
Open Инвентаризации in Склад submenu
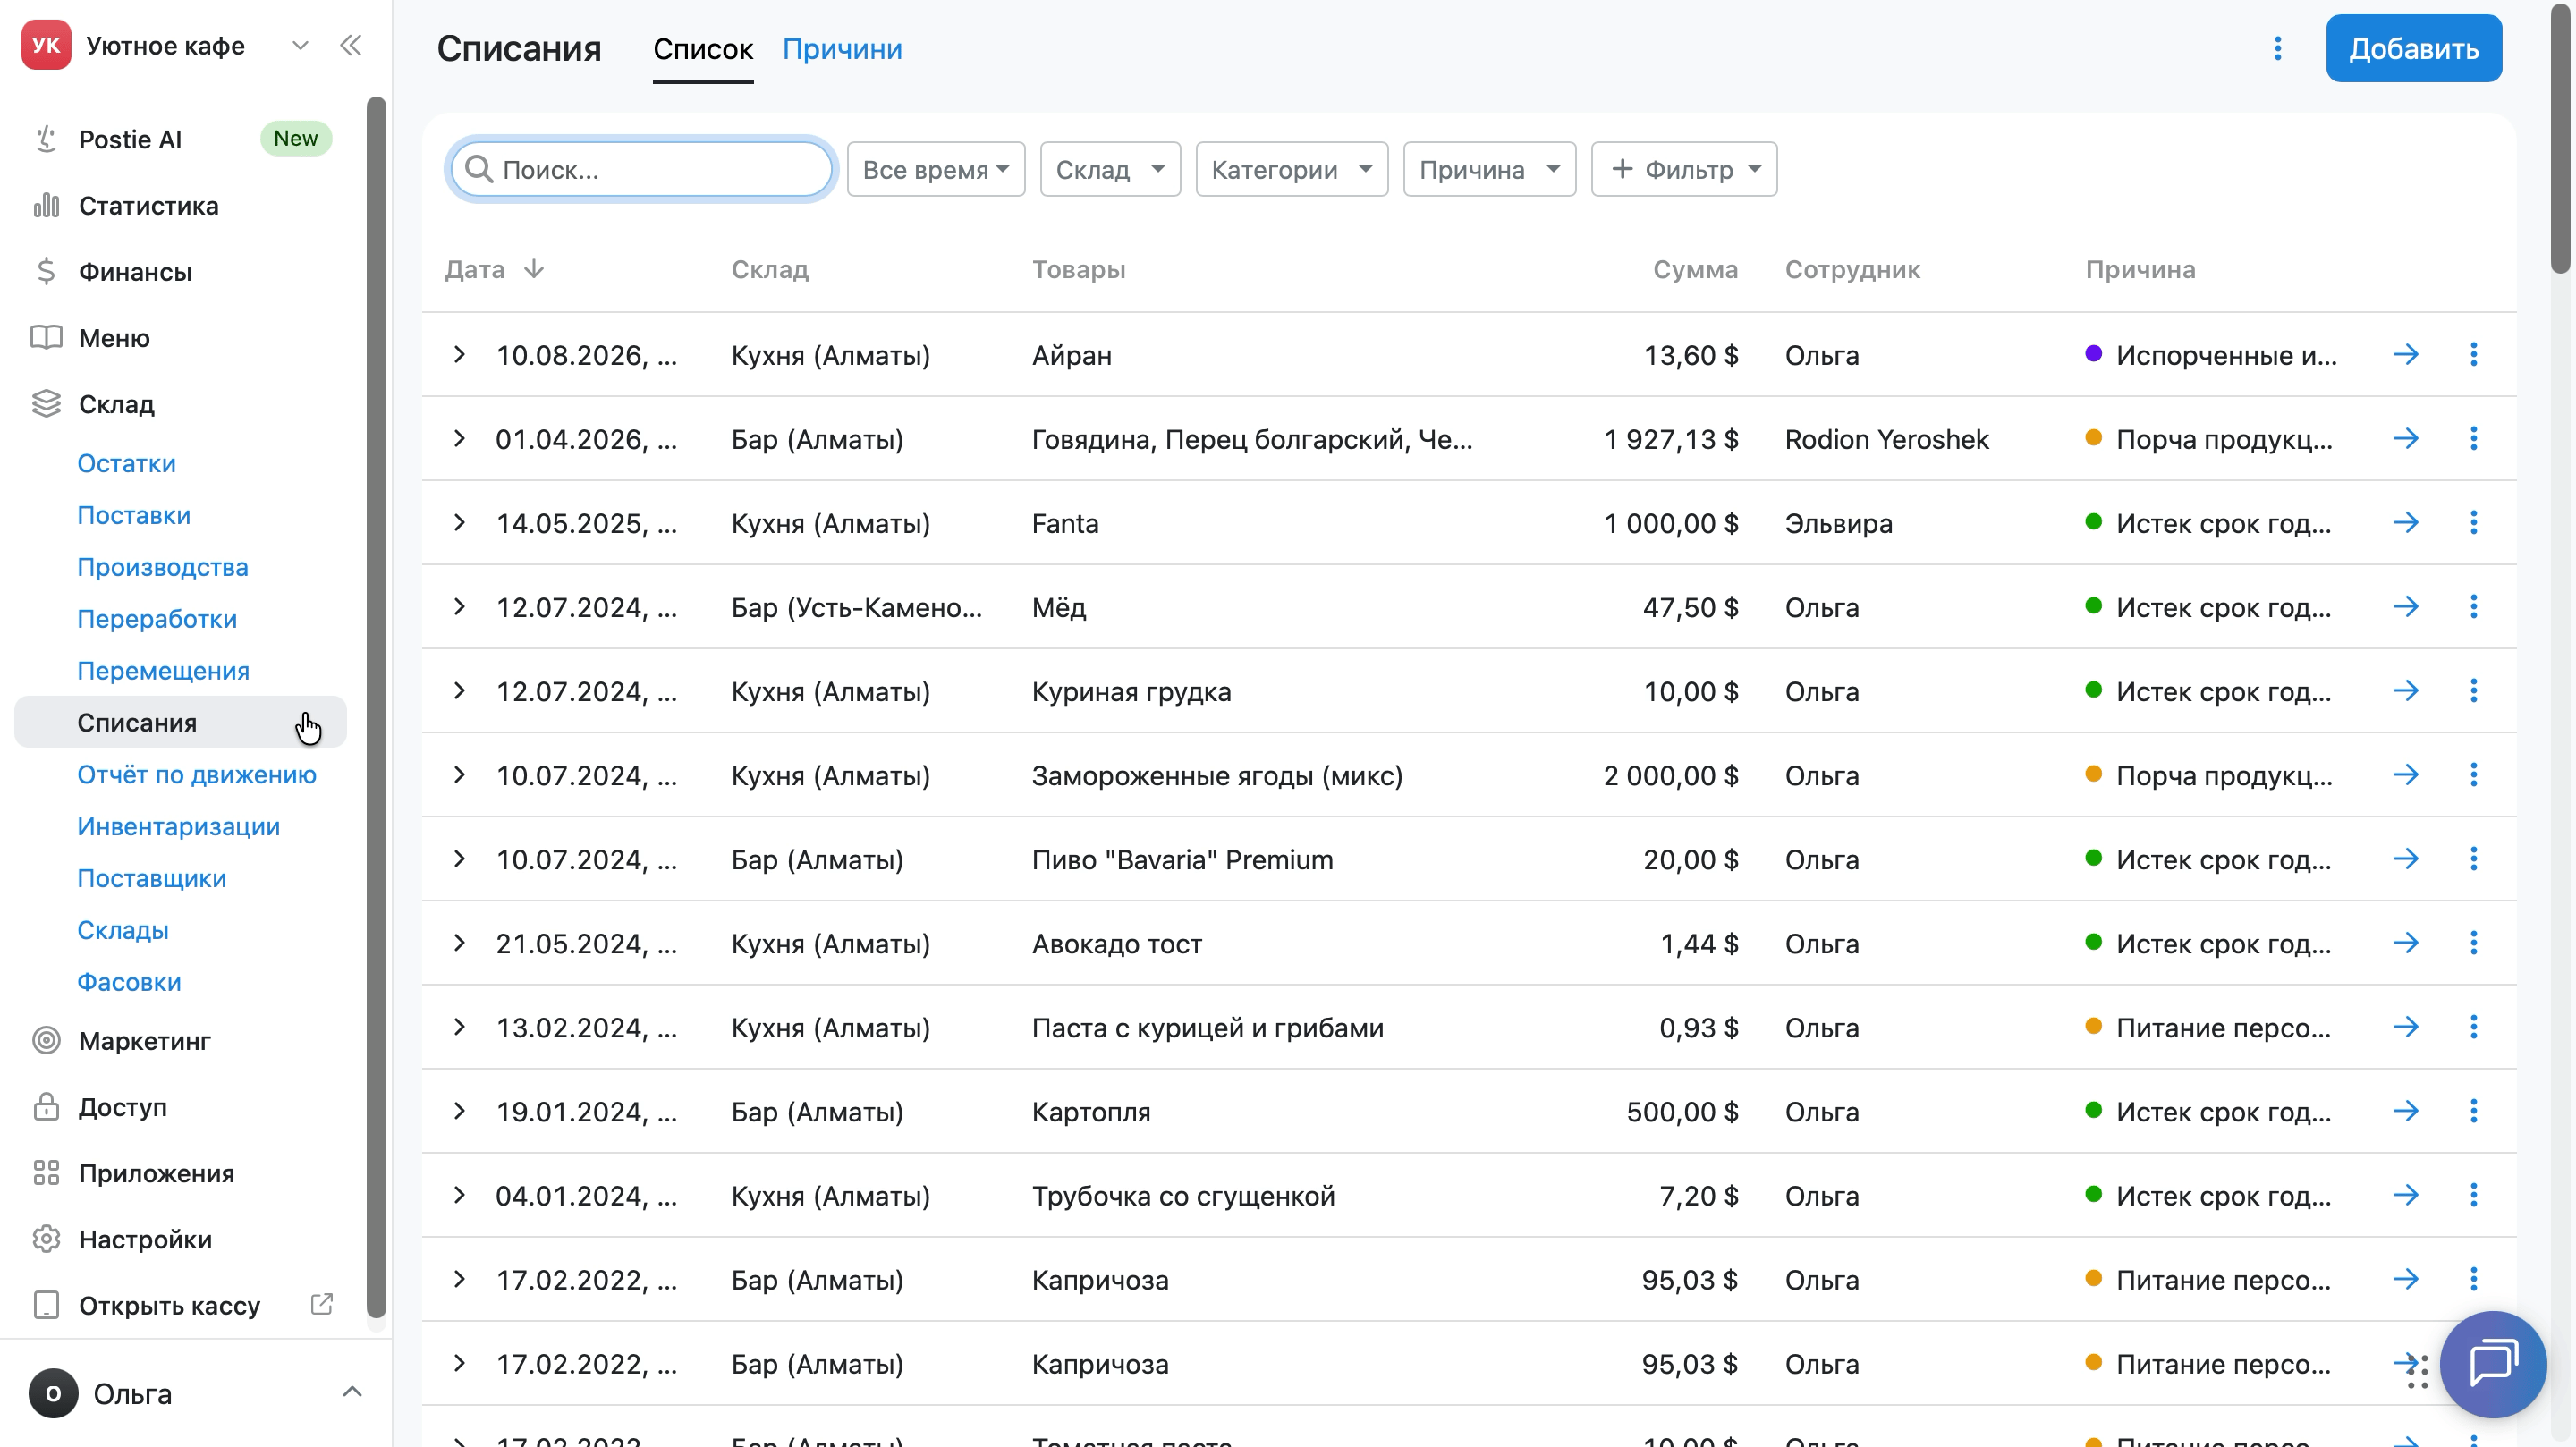(x=178, y=826)
